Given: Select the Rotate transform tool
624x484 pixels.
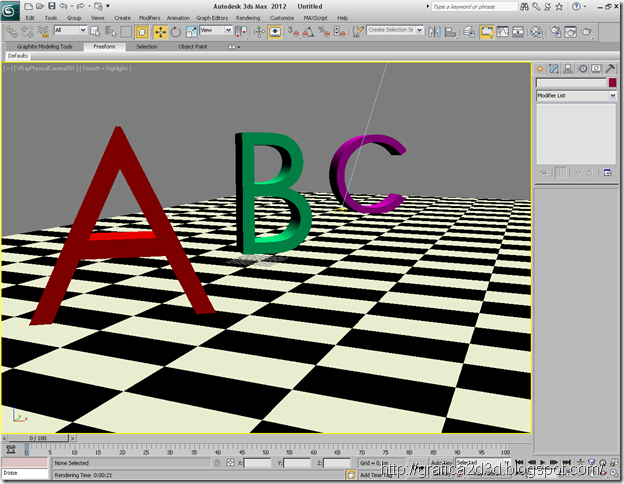Looking at the screenshot, I should (x=176, y=32).
